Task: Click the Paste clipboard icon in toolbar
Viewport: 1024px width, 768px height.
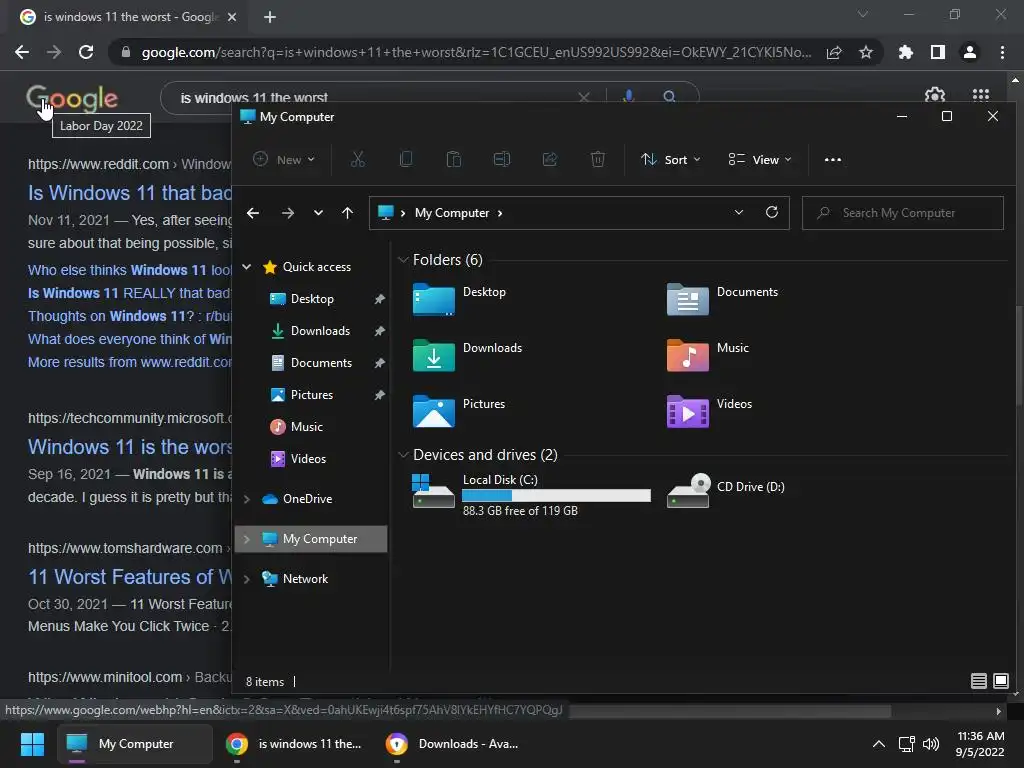Action: pos(453,159)
